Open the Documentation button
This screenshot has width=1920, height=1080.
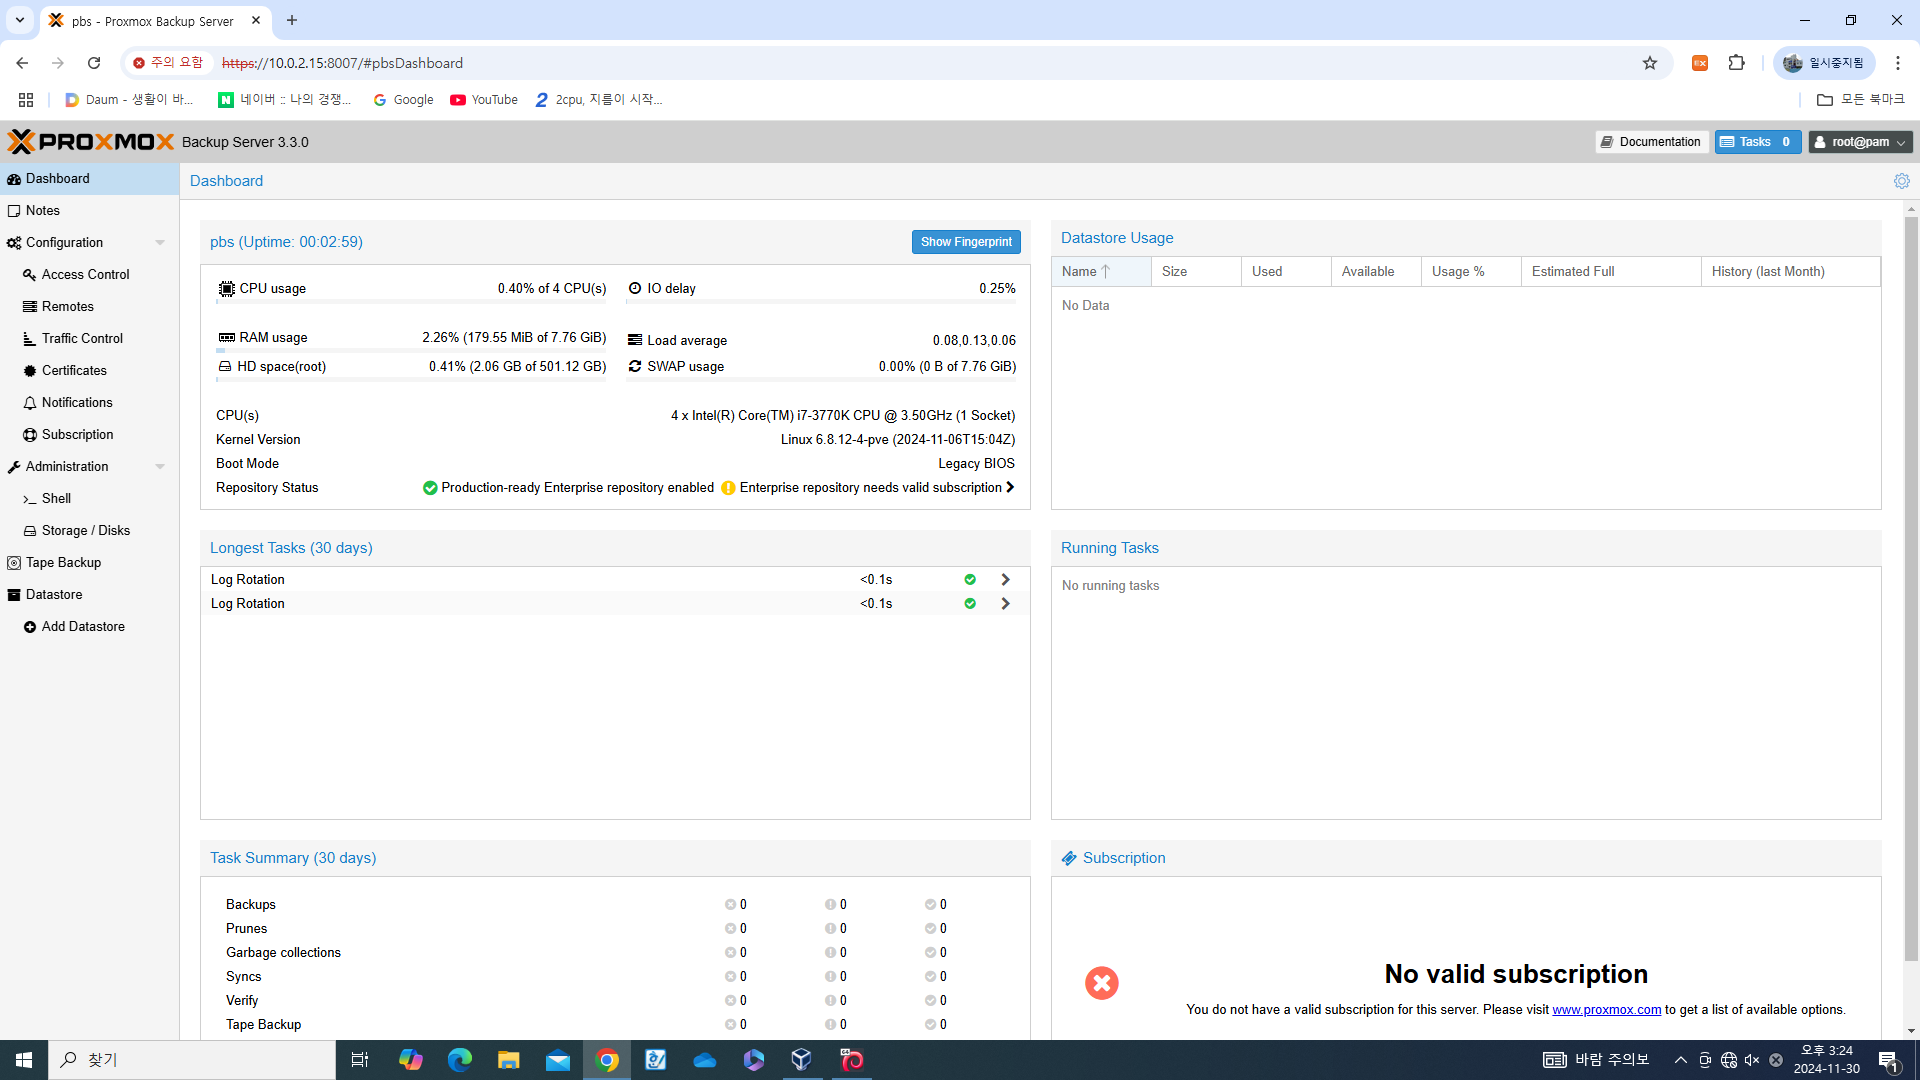click(x=1651, y=142)
